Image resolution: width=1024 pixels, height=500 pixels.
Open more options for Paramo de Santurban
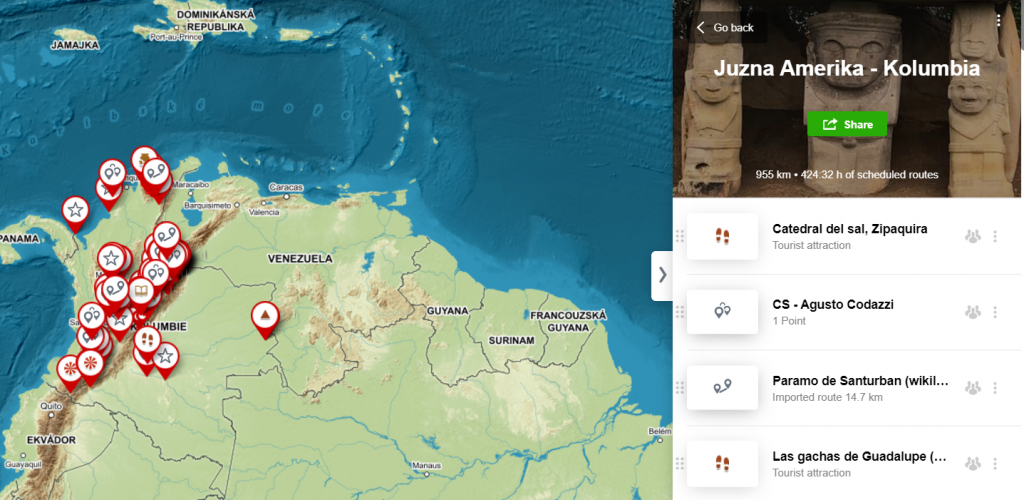tap(995, 388)
